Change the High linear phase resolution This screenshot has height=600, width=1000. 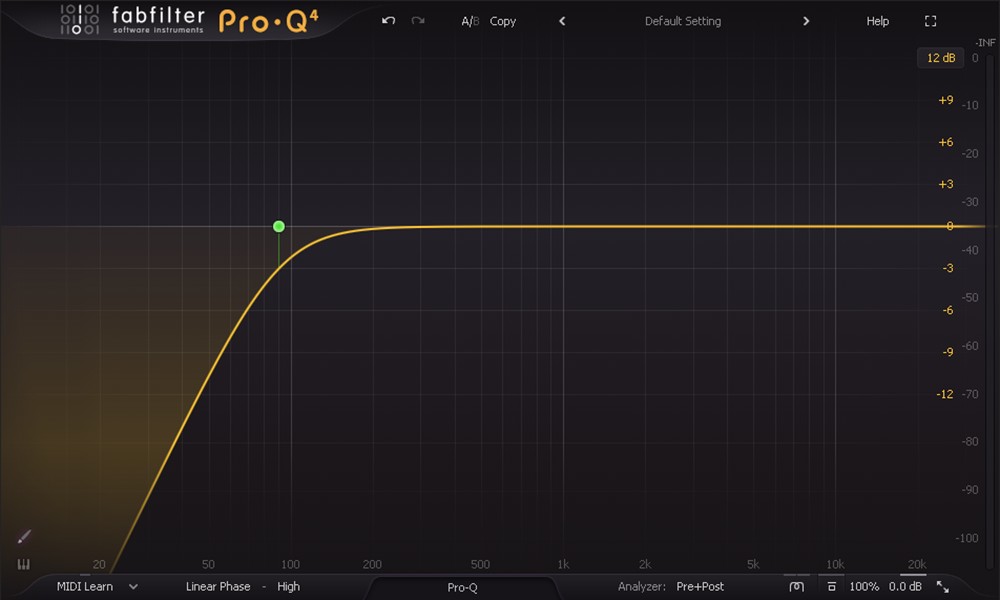click(x=288, y=587)
